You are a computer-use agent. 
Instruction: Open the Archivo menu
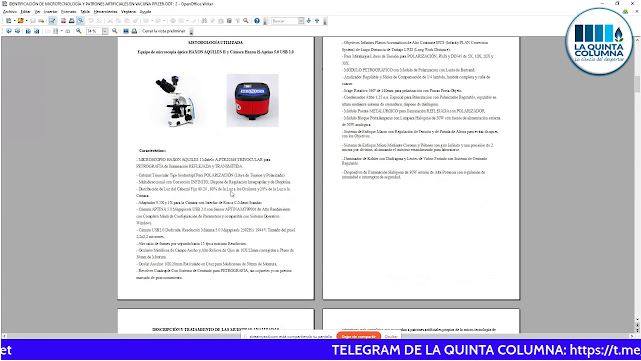pos(10,12)
